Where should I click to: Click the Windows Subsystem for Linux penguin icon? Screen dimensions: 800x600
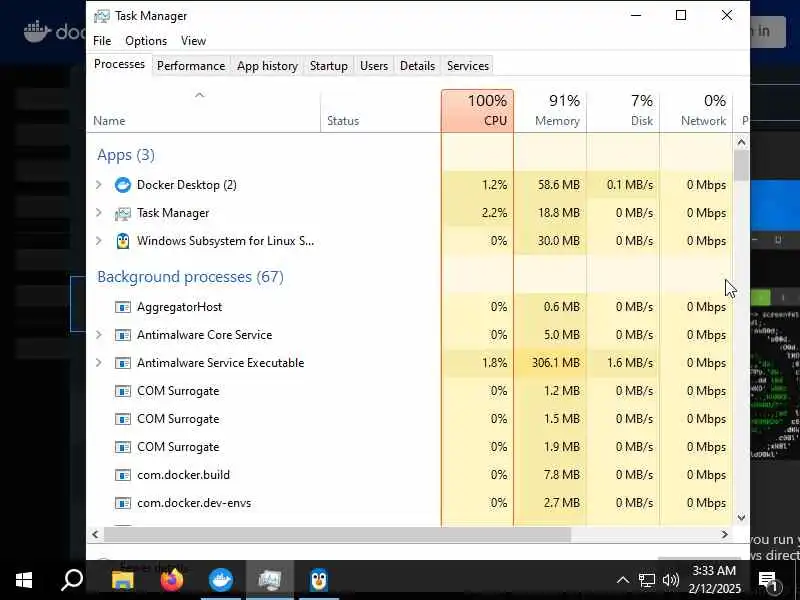point(122,241)
